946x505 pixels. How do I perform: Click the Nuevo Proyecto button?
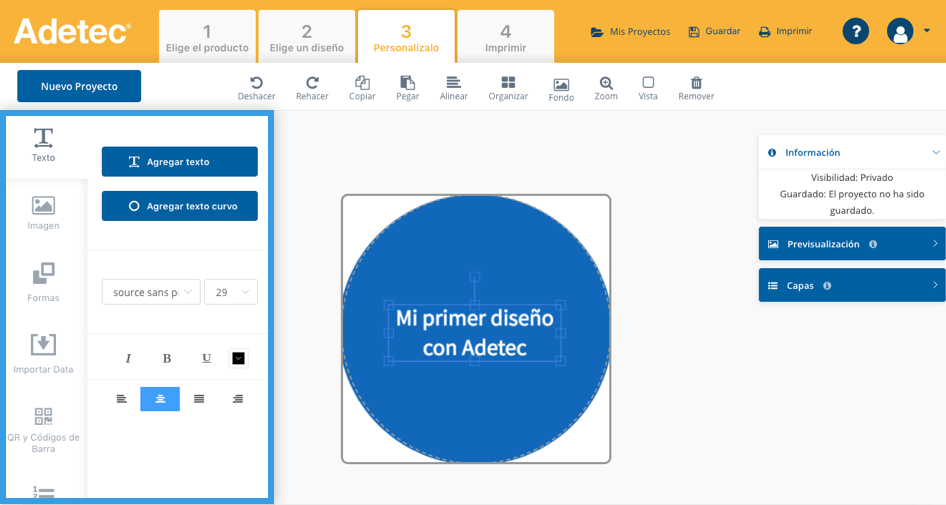(x=79, y=86)
